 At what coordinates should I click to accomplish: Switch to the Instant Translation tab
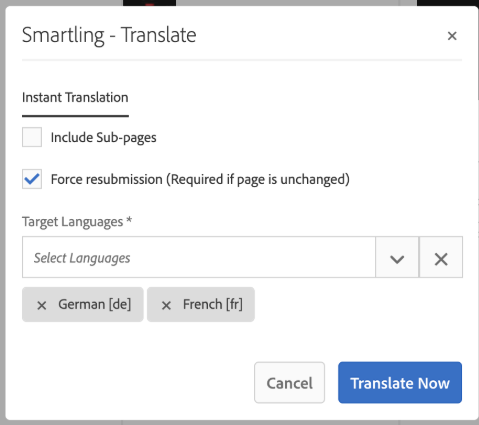click(x=75, y=98)
